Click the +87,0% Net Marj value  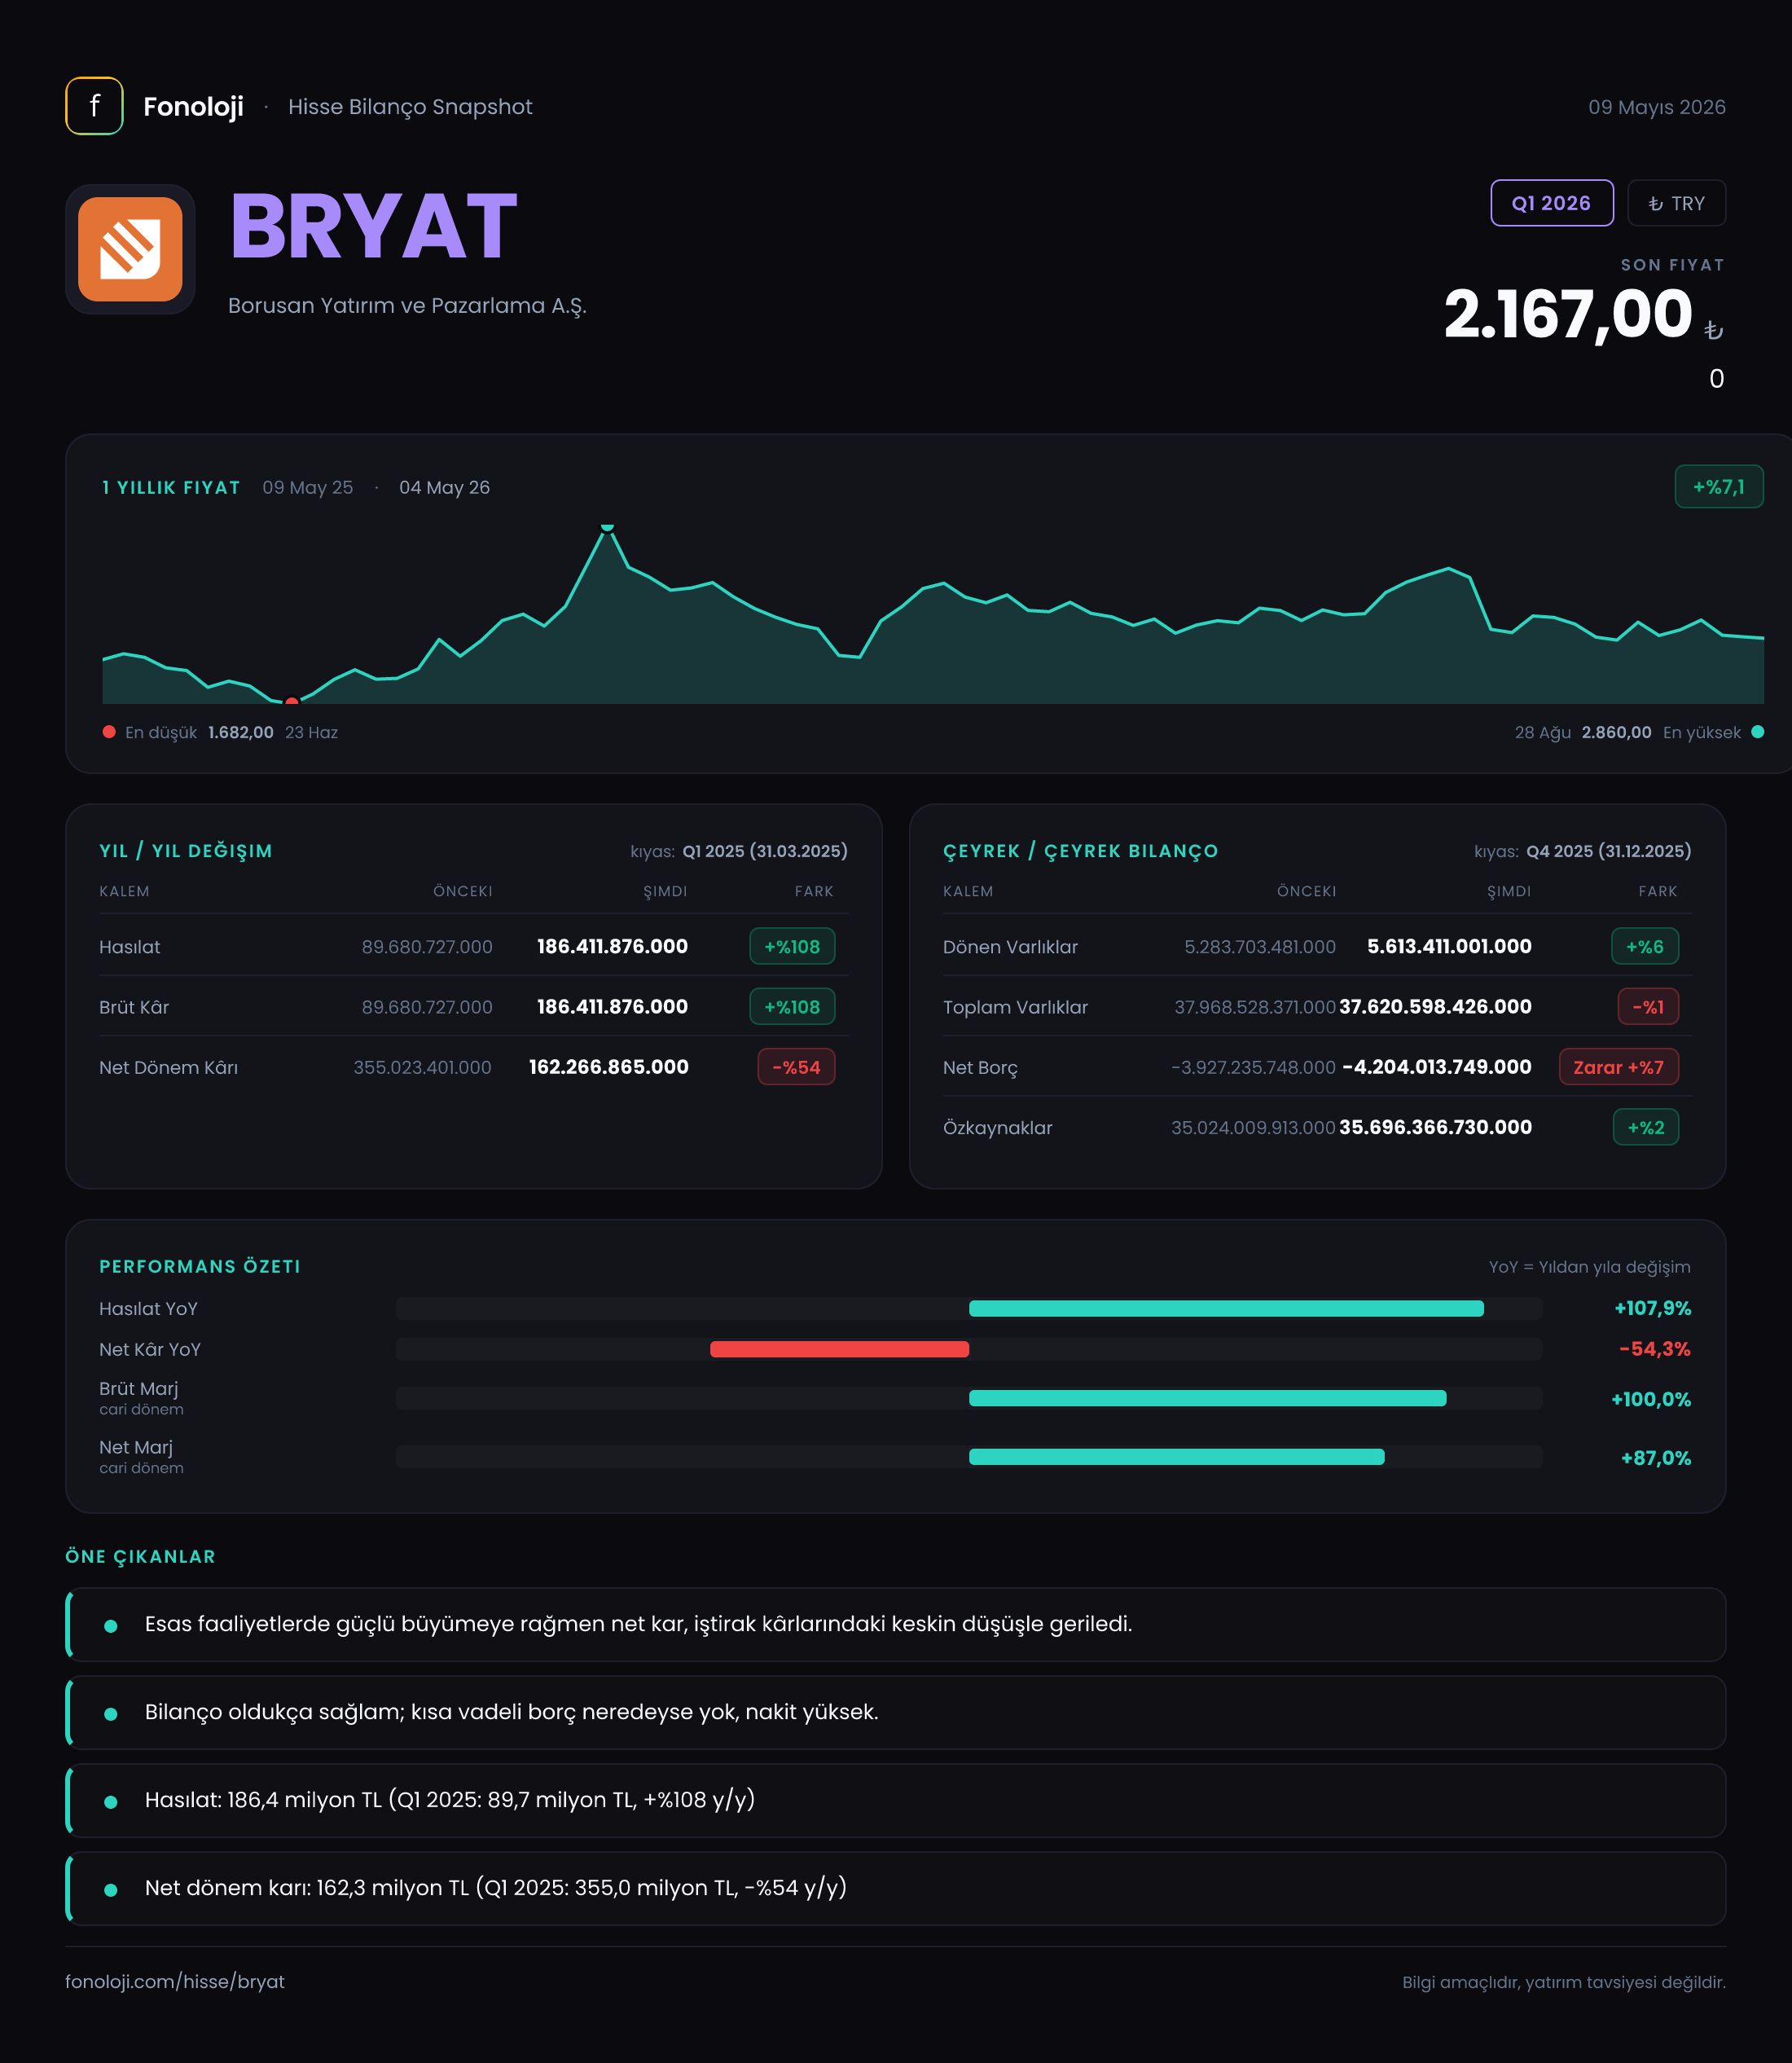click(1655, 1458)
